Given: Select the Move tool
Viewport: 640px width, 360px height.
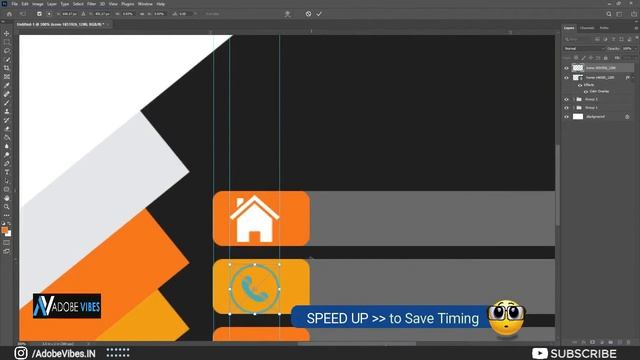Looking at the screenshot, I should click(x=7, y=33).
